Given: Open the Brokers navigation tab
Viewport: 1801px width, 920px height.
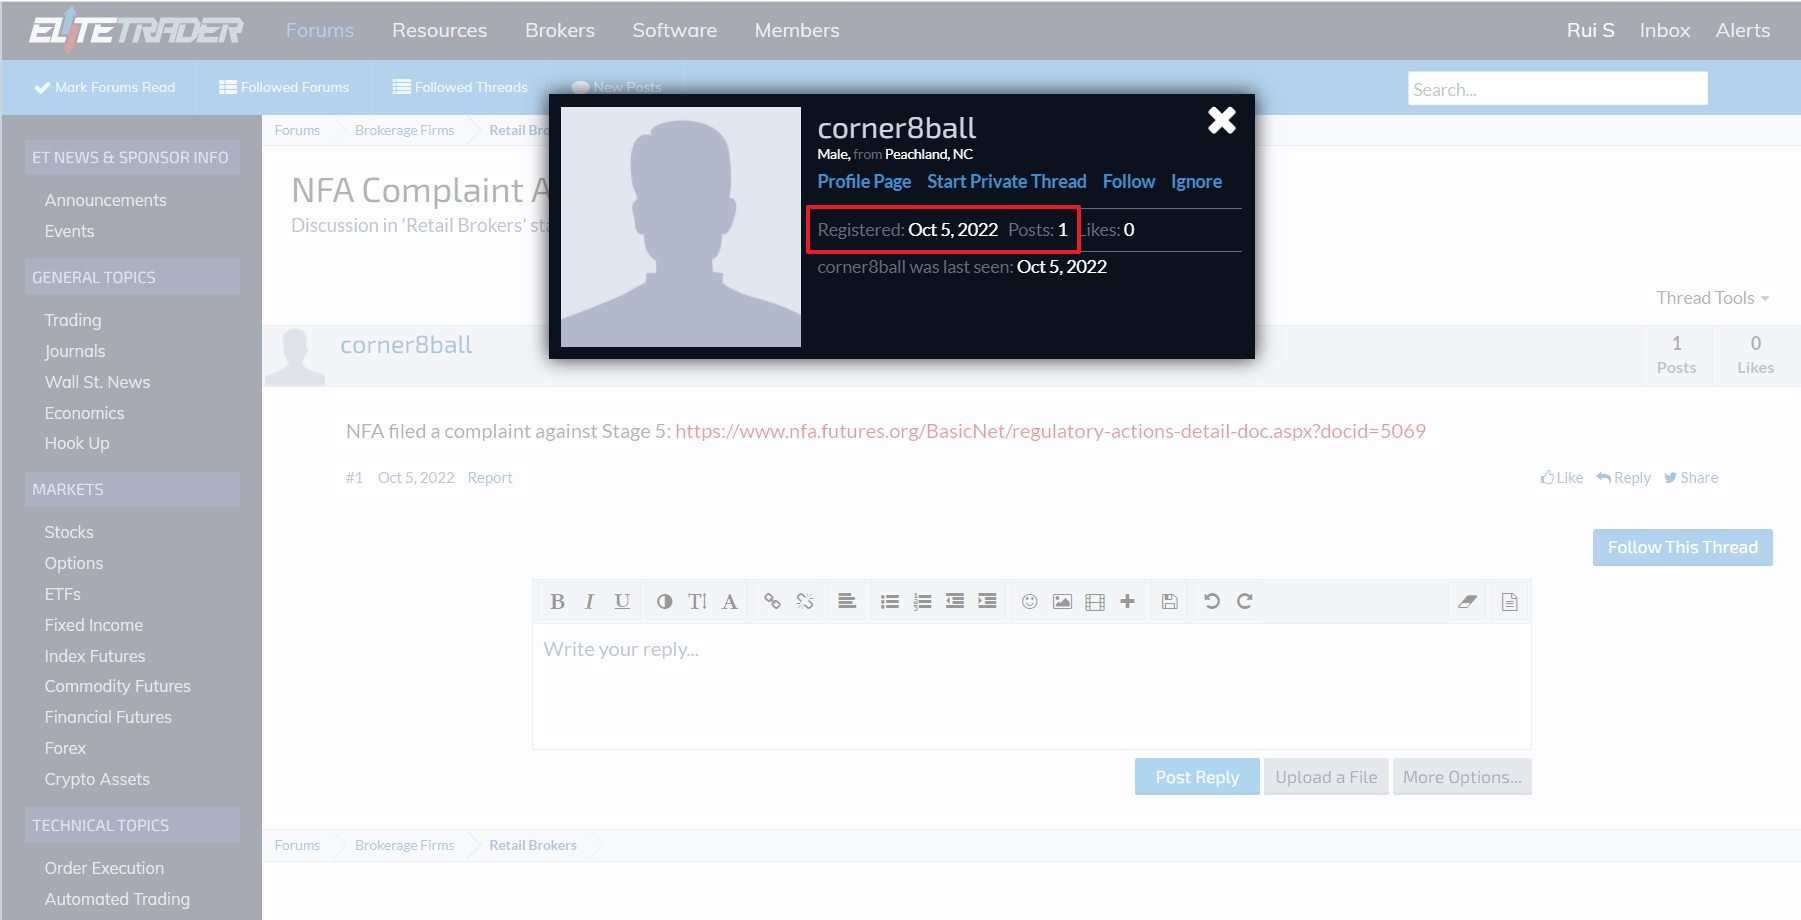Looking at the screenshot, I should (560, 30).
